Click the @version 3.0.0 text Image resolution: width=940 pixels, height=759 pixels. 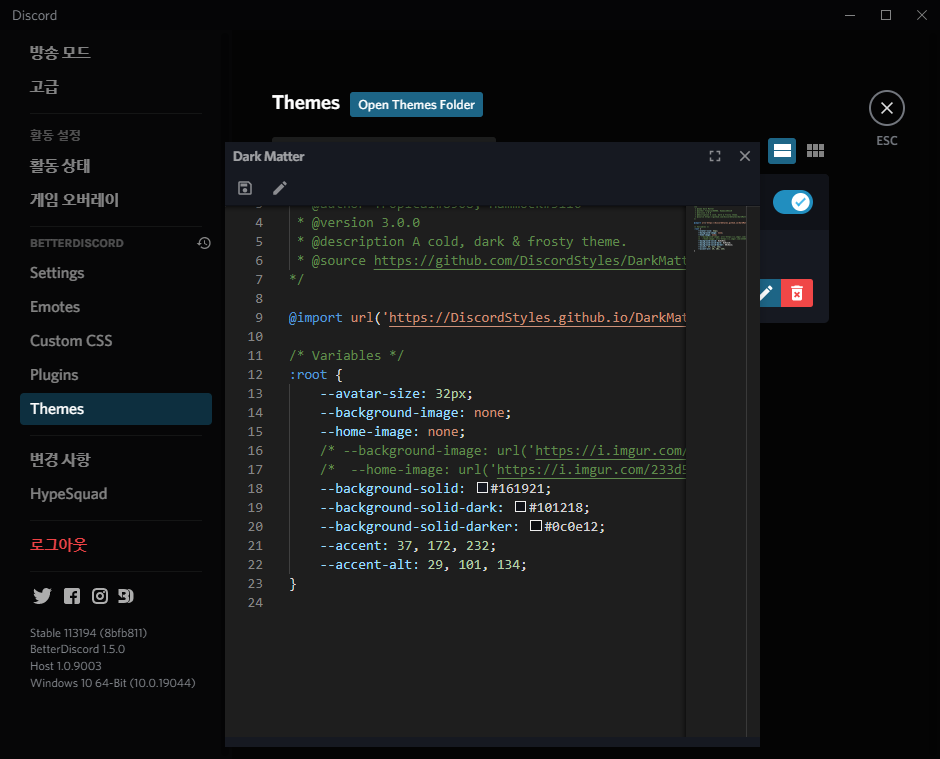[x=365, y=222]
